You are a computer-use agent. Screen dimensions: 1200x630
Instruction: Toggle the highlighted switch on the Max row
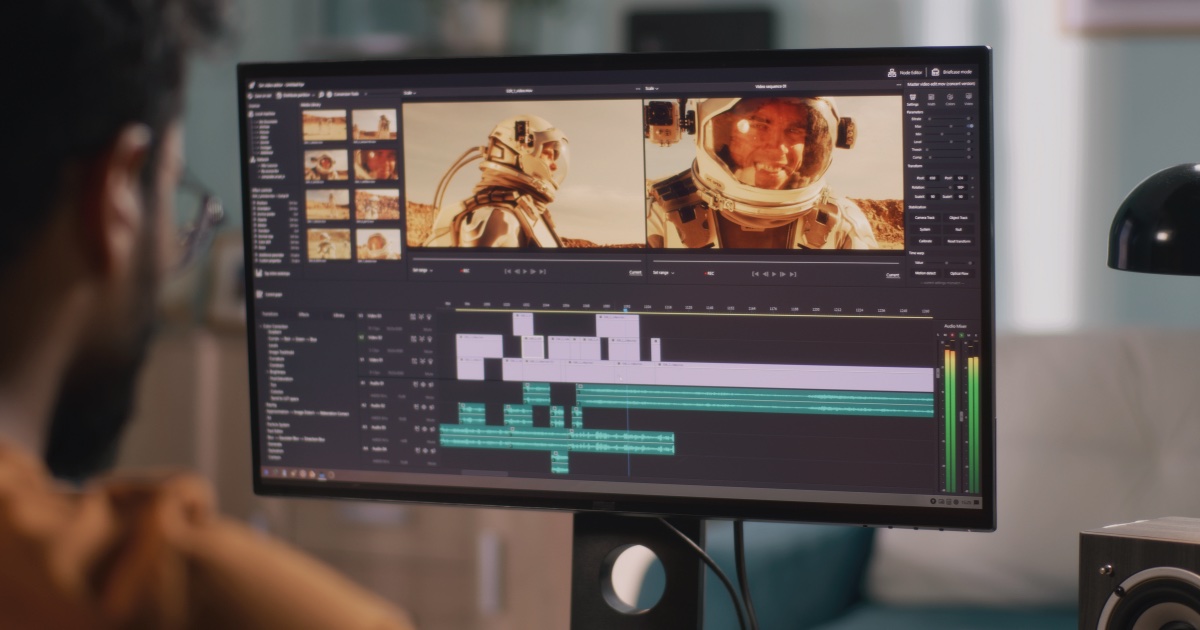click(970, 126)
